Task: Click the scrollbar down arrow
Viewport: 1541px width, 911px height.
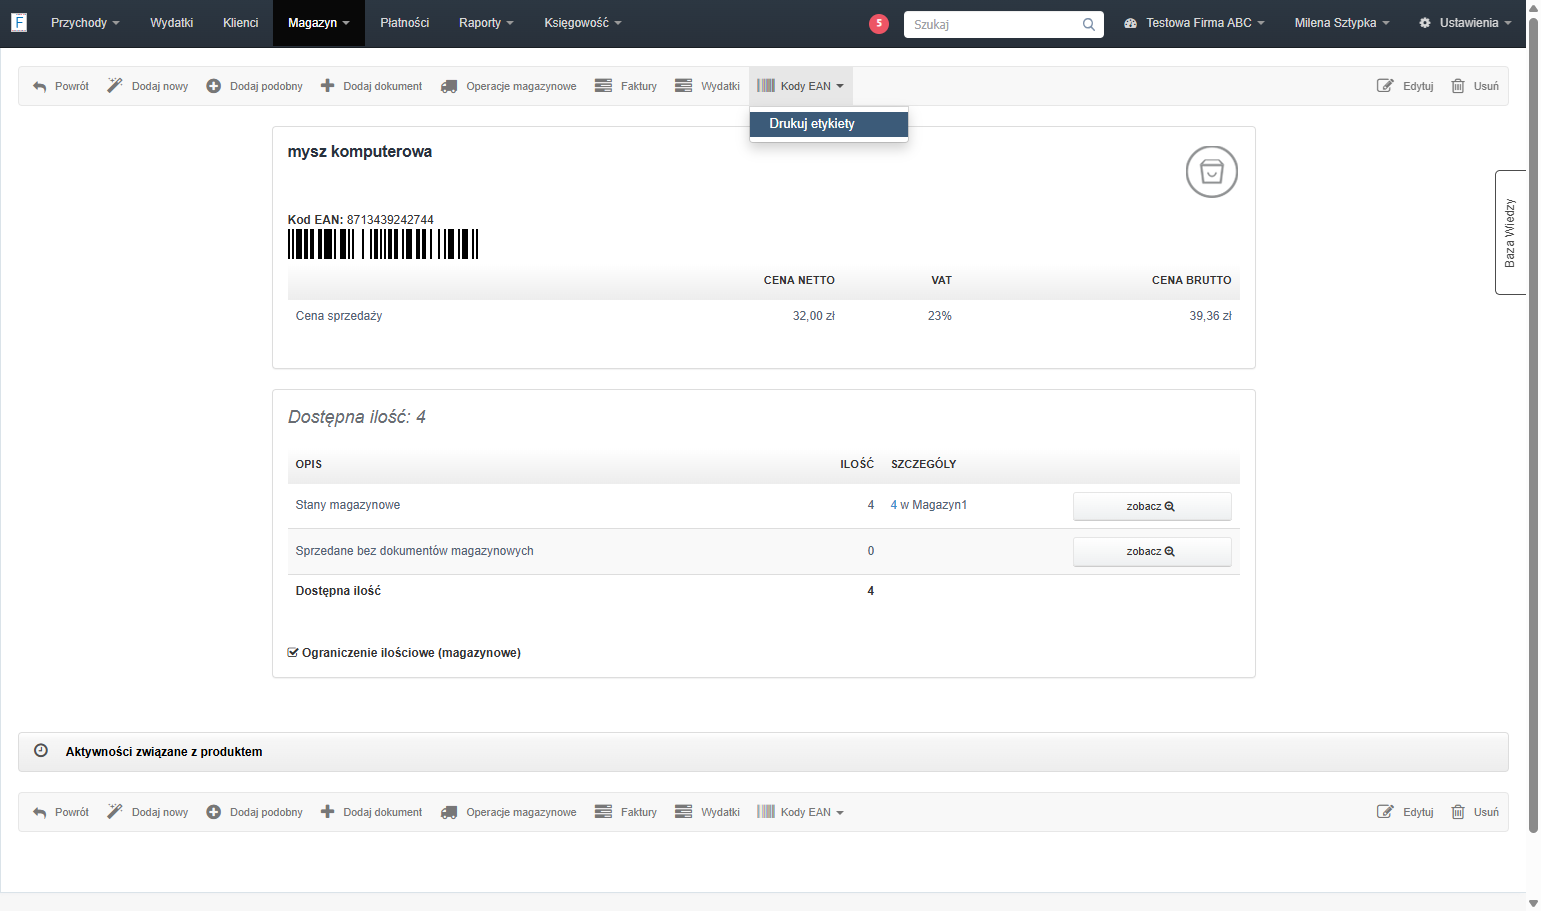Action: pyautogui.click(x=1533, y=902)
